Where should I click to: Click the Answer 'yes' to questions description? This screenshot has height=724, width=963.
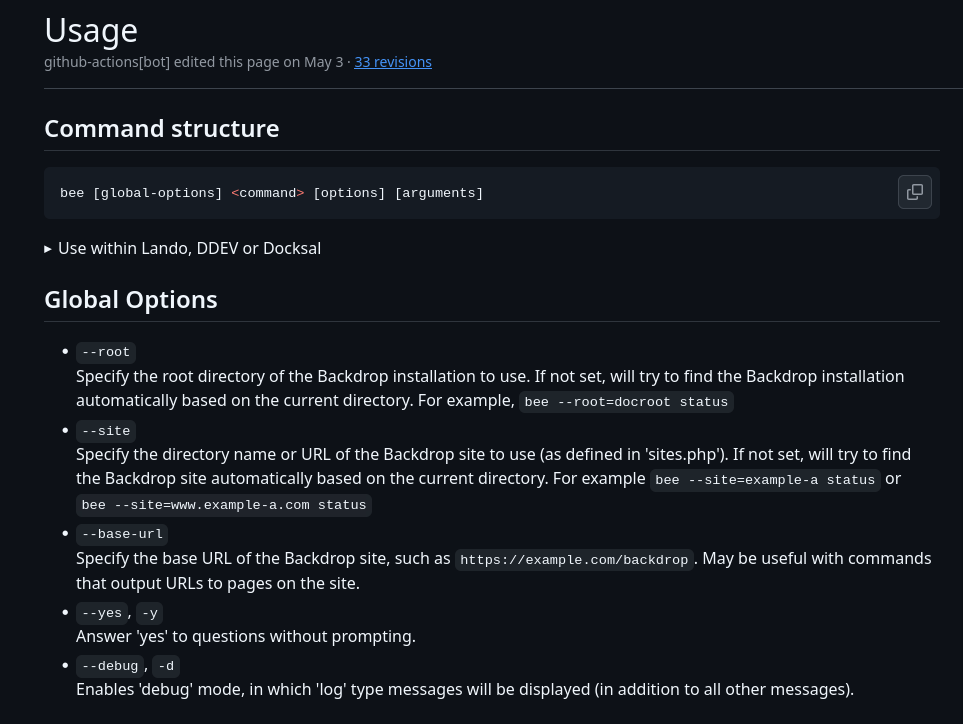(246, 636)
